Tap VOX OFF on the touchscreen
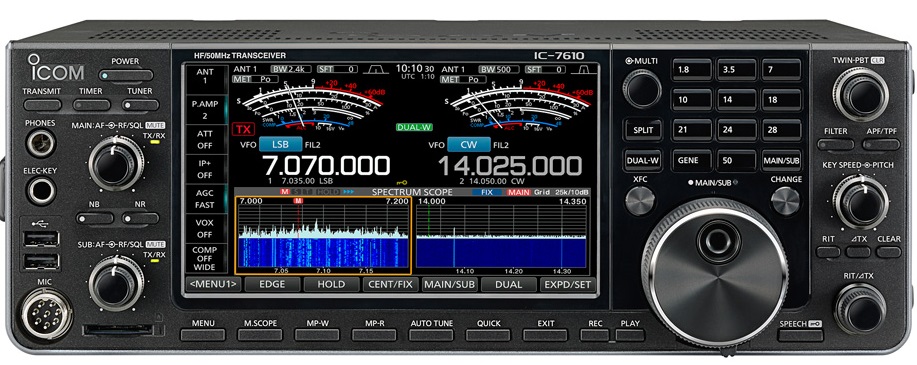This screenshot has height=365, width=917. click(x=205, y=229)
